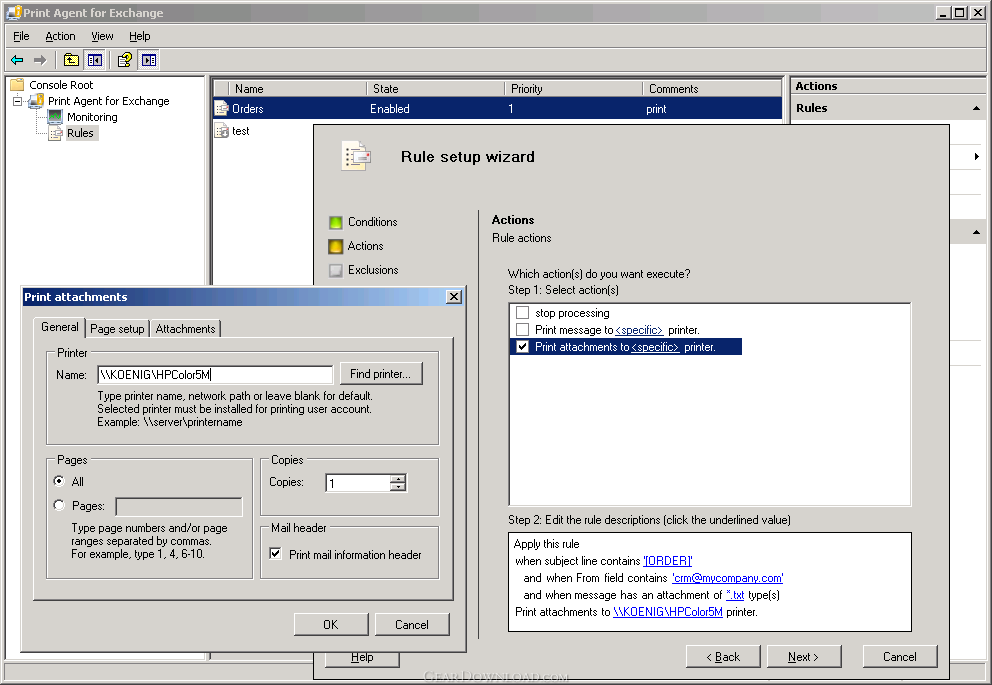The image size is (992, 685).
Task: Click the '< Back' wizard button
Action: (723, 657)
